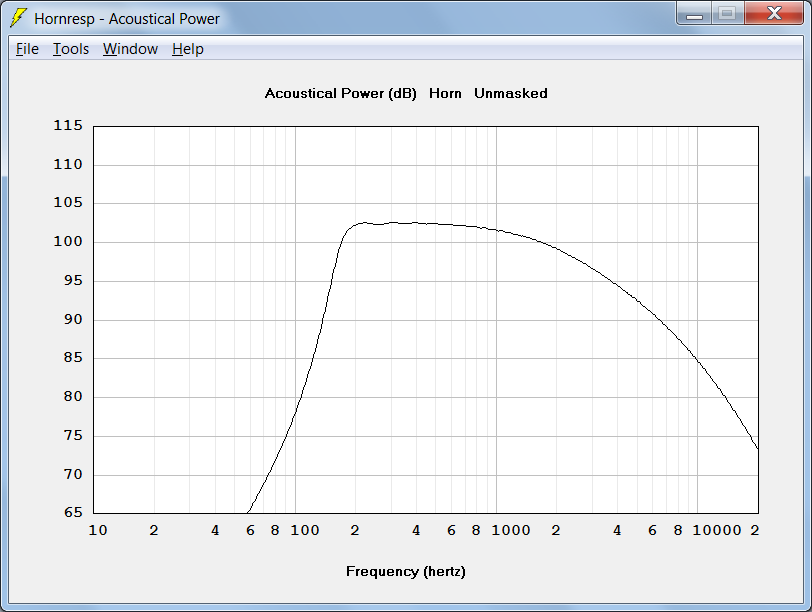812x612 pixels.
Task: Click the Hornresp lightning bolt icon
Action: (18, 18)
